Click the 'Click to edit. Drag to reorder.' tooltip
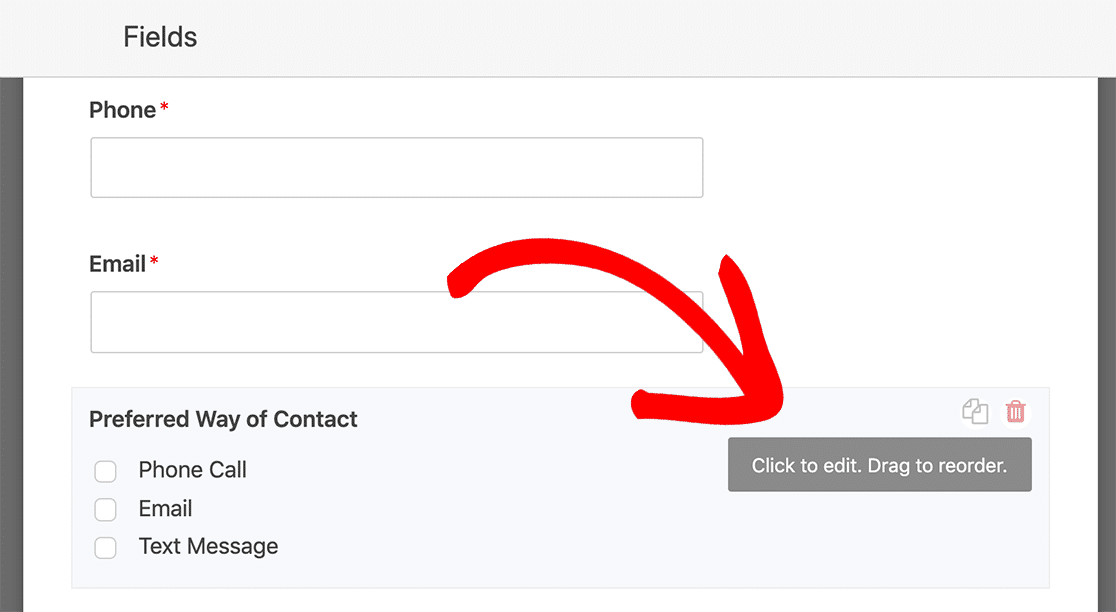The image size is (1116, 612). pos(880,465)
